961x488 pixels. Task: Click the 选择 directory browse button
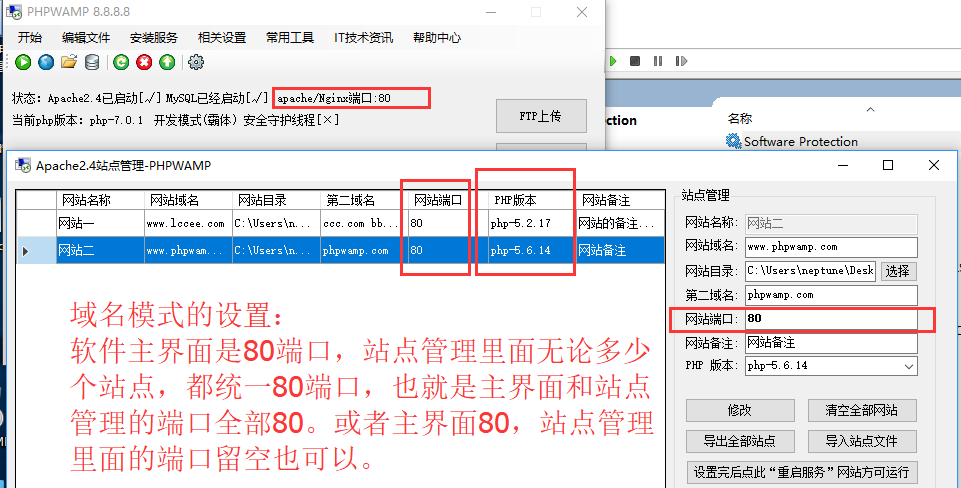(x=898, y=271)
